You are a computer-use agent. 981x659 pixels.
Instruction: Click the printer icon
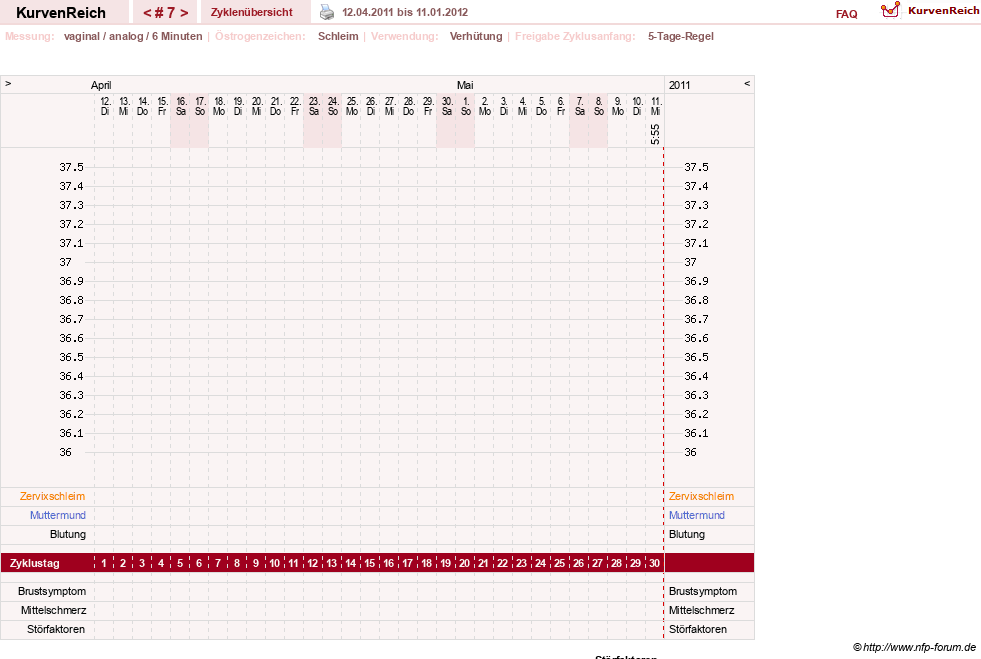coord(327,12)
